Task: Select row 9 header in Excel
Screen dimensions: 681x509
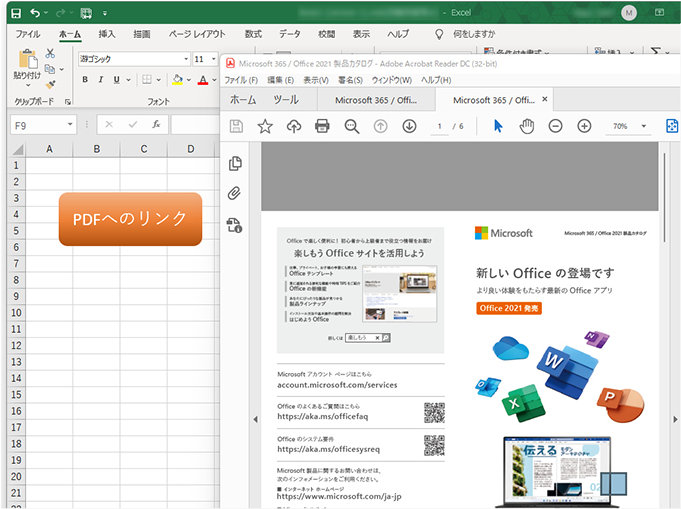Action: [17, 296]
